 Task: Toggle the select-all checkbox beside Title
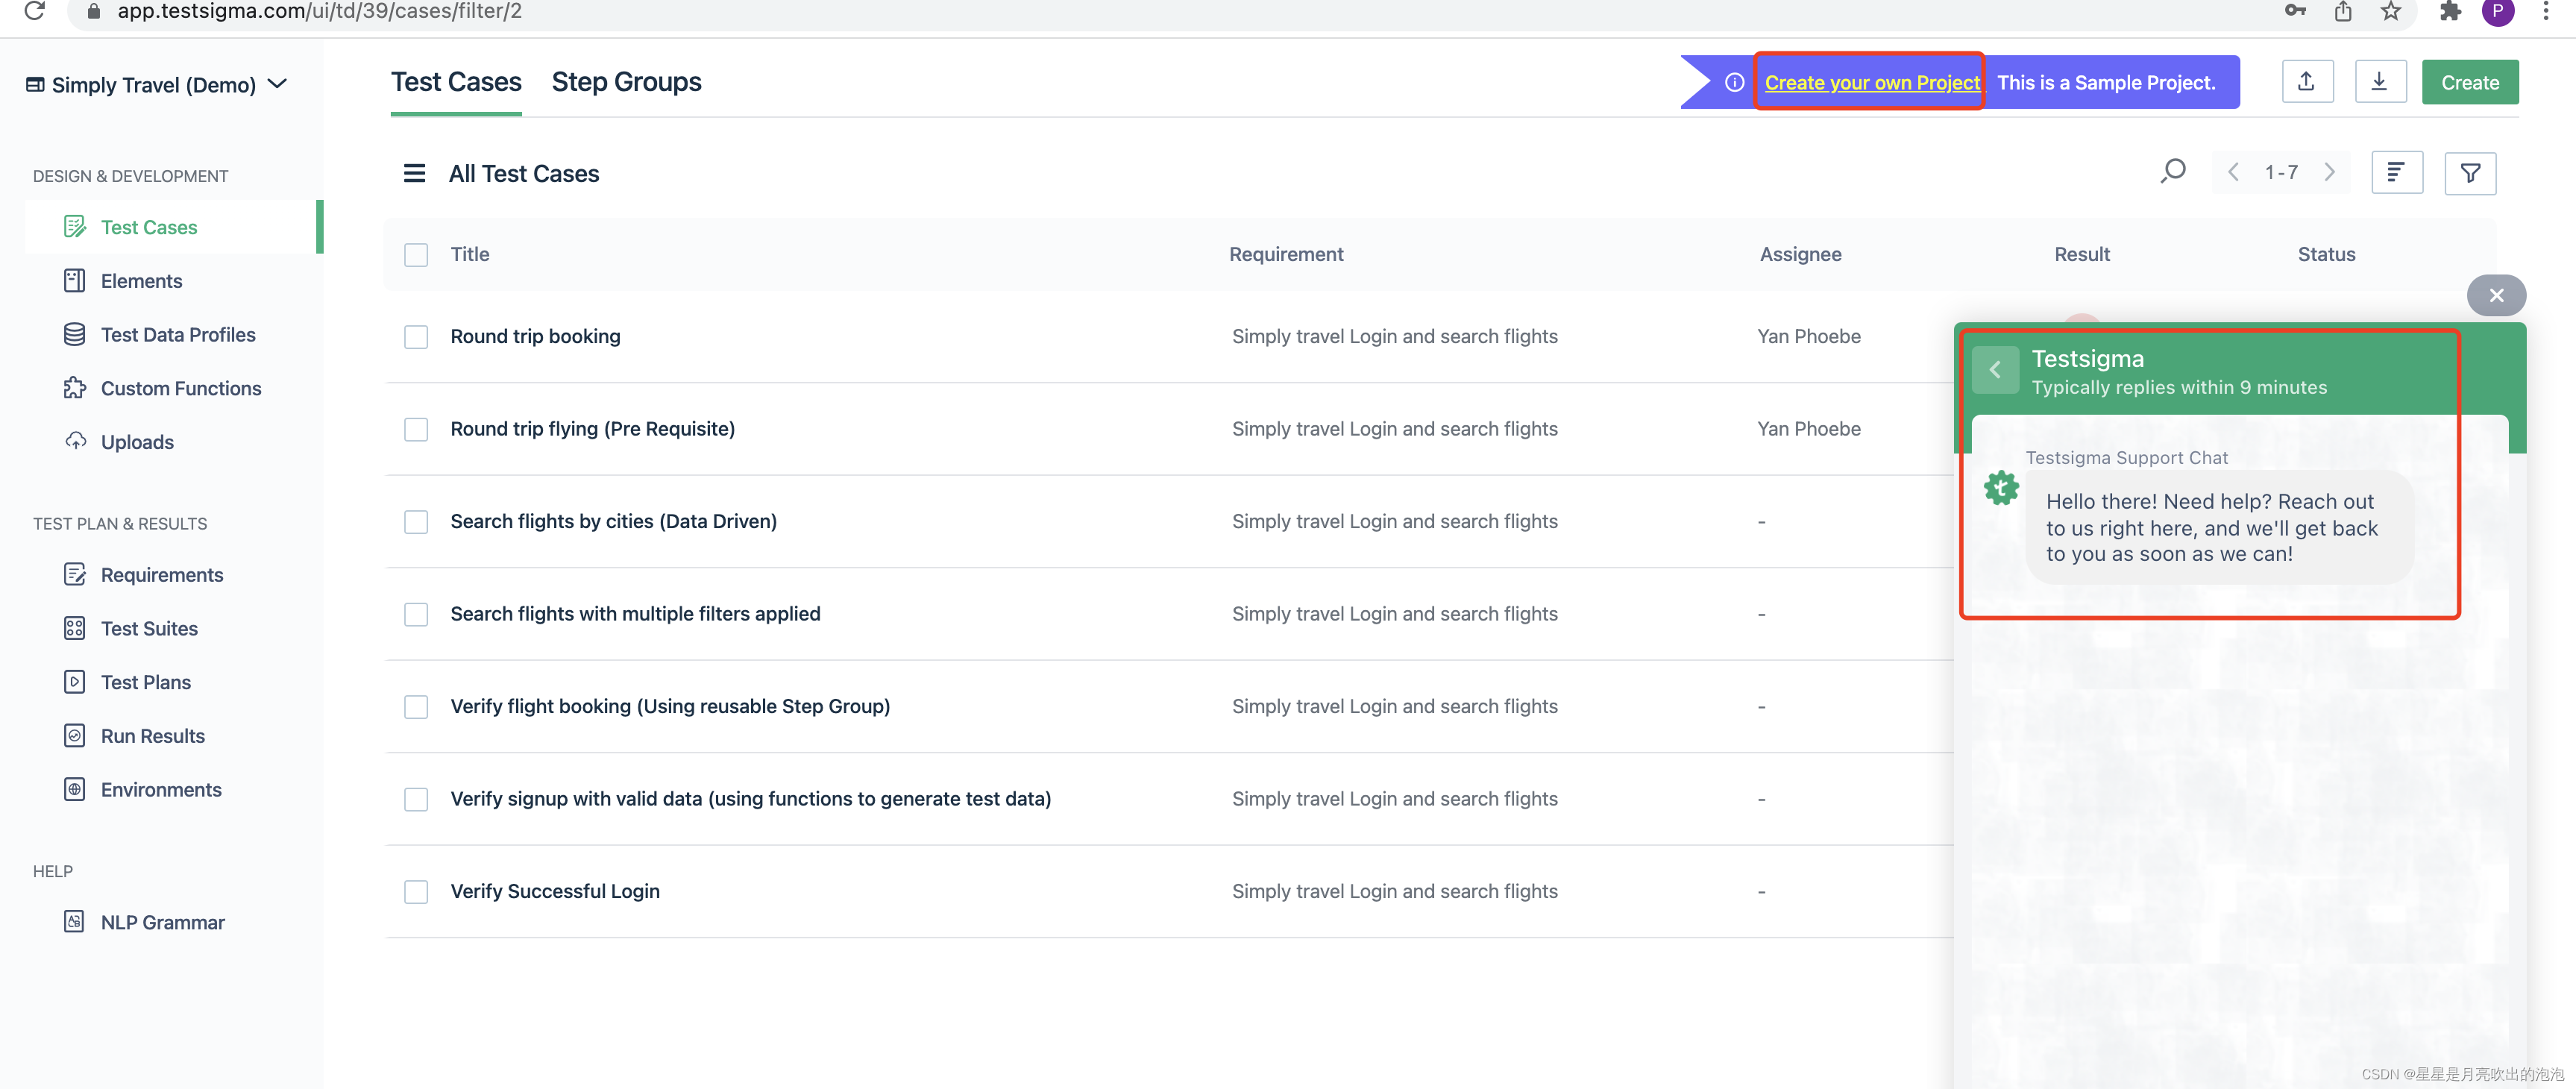(416, 255)
